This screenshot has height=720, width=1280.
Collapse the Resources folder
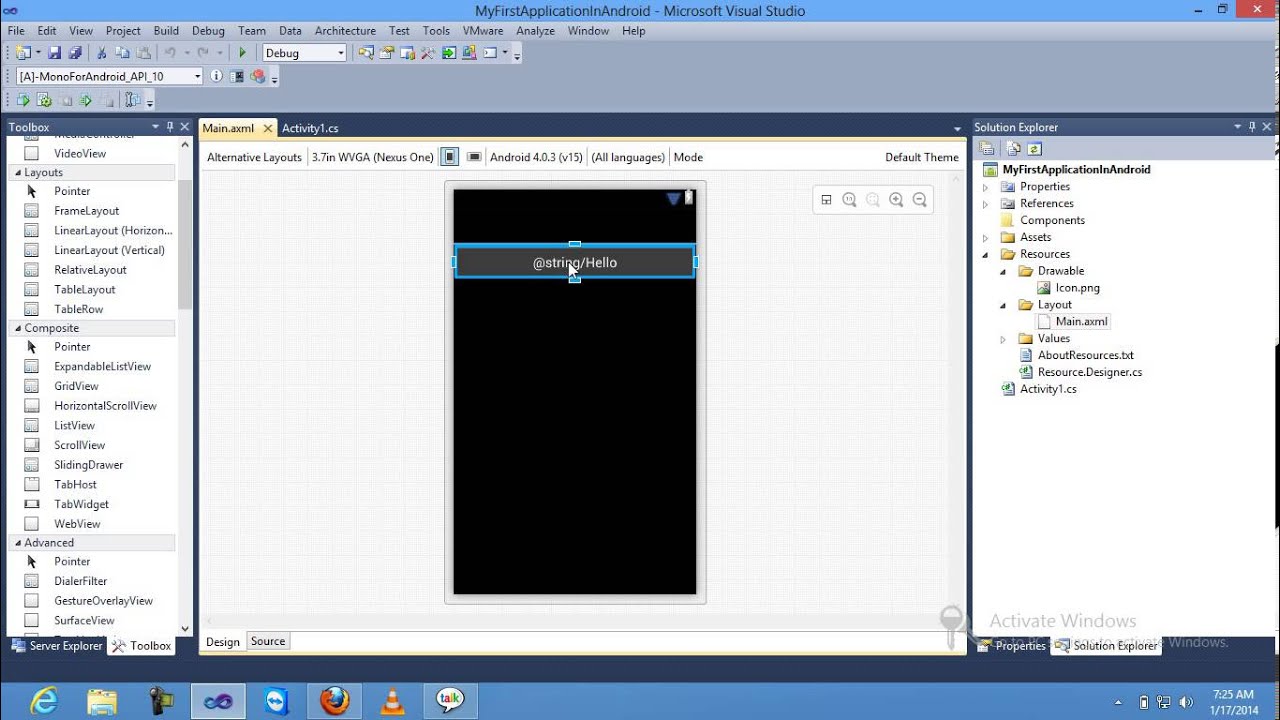(x=985, y=254)
